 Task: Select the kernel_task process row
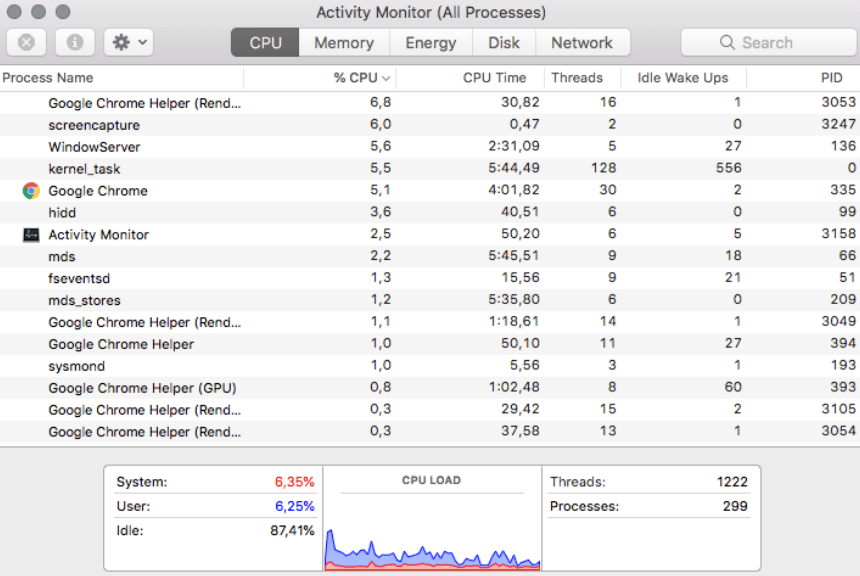[430, 168]
